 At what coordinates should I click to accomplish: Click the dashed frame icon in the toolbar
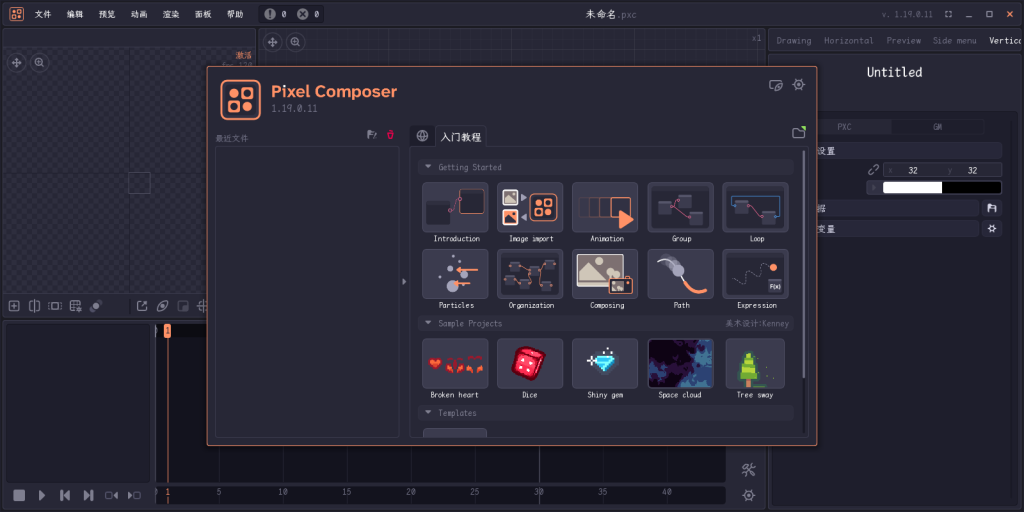(x=55, y=306)
